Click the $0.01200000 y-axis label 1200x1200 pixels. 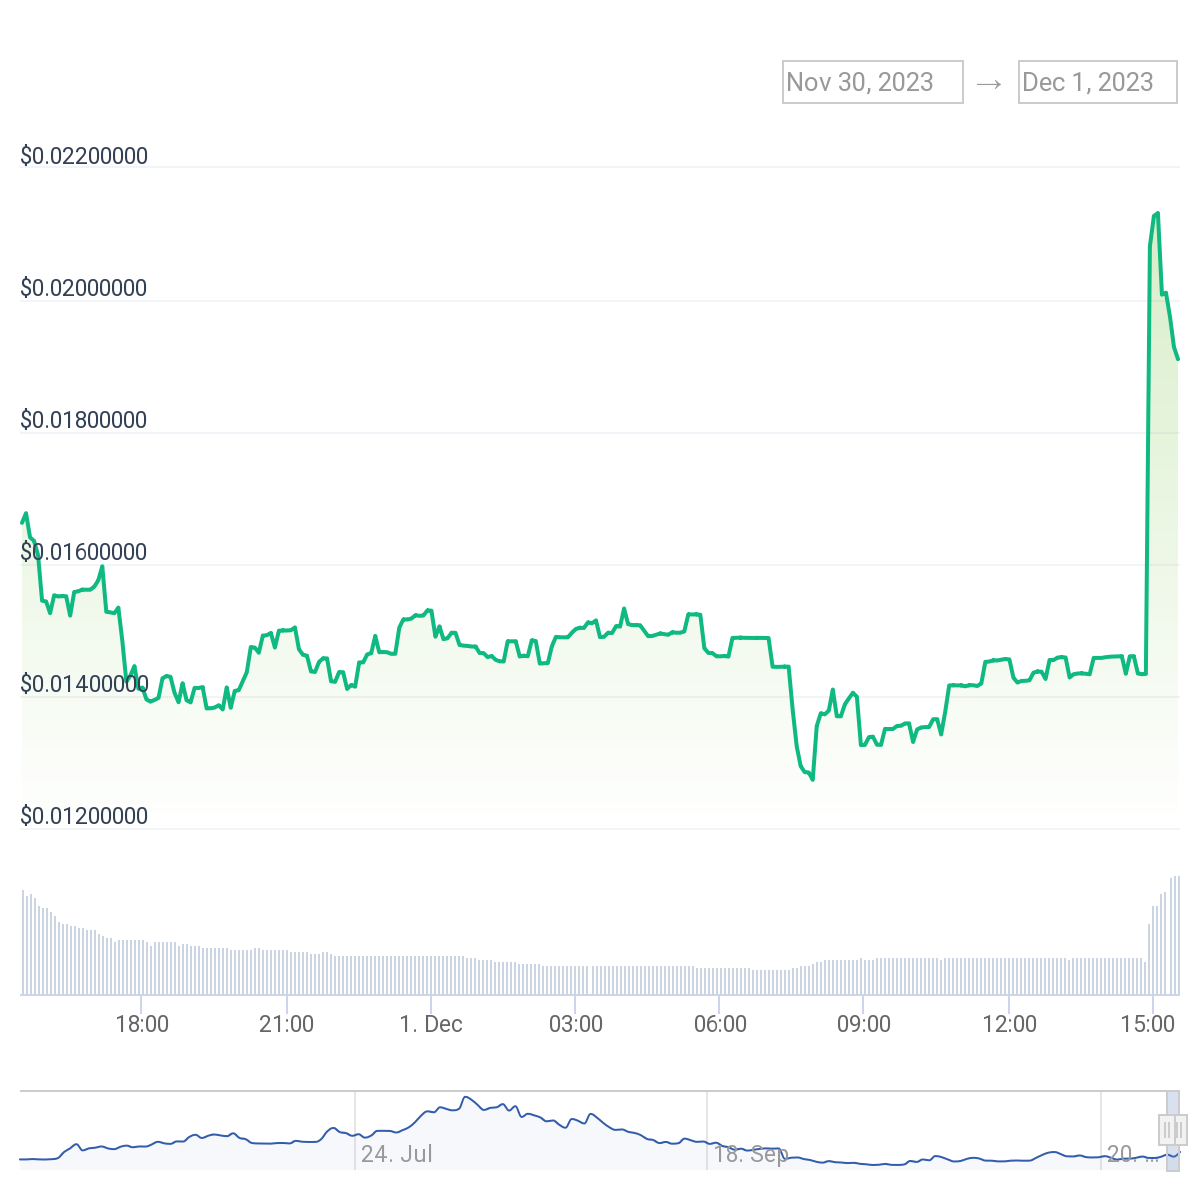[84, 817]
